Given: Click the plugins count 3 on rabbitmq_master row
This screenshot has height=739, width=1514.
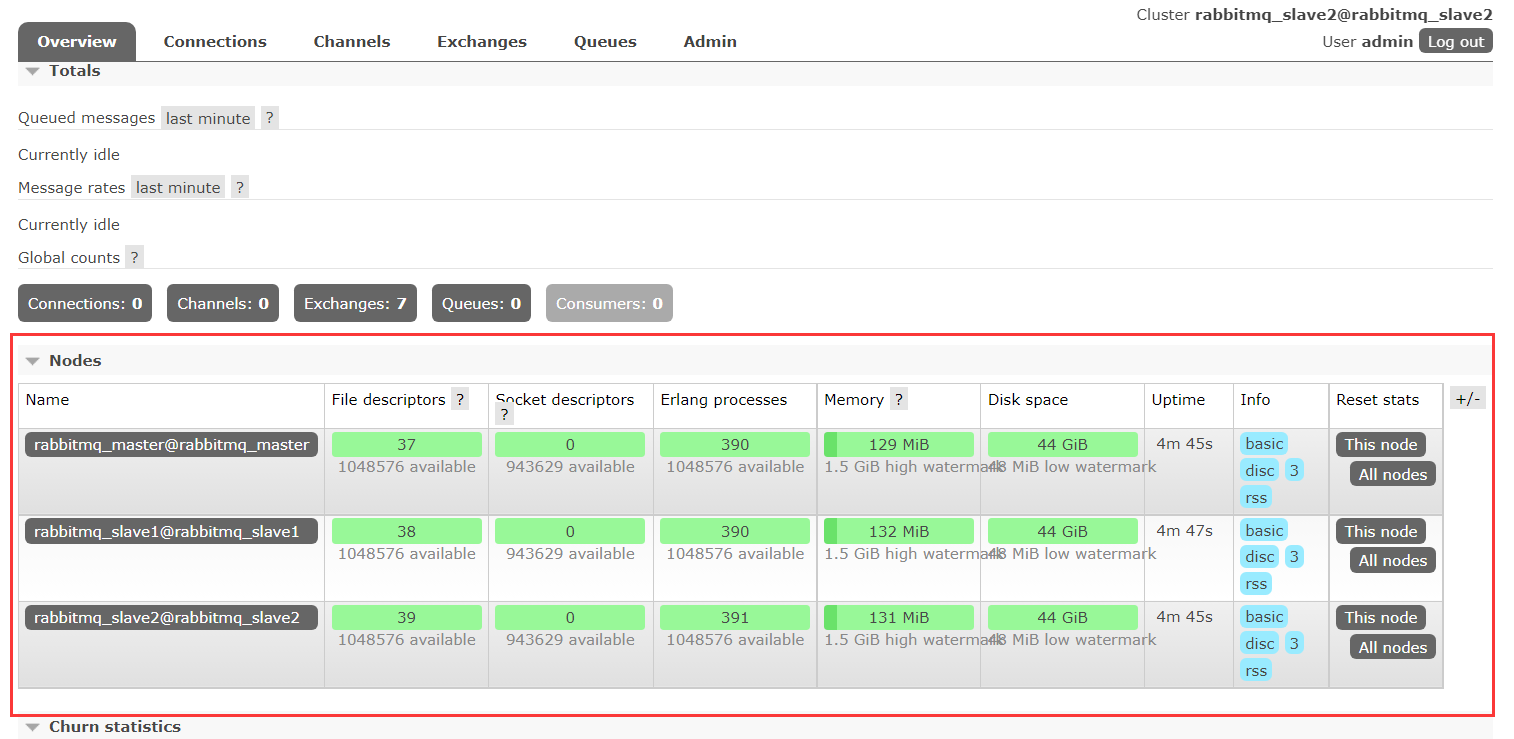Looking at the screenshot, I should tap(1294, 470).
